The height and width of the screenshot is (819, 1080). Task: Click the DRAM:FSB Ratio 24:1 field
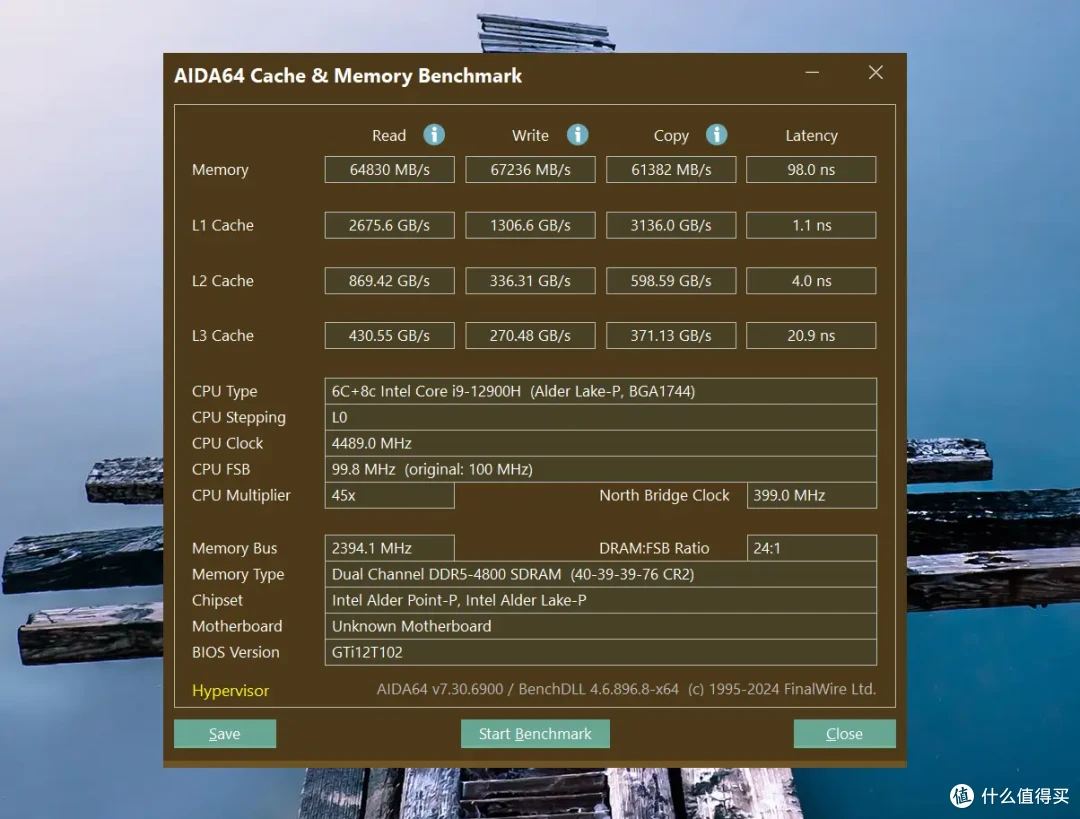click(x=811, y=548)
